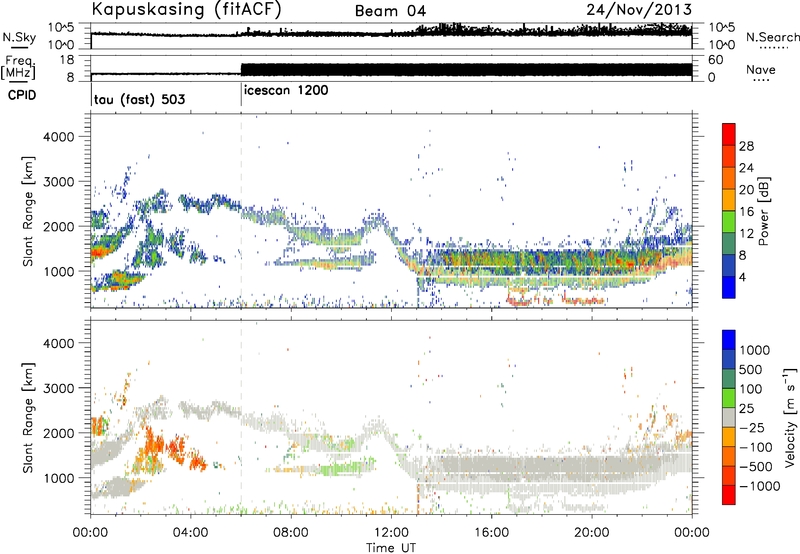
Task: Click the '20:00' time axis tick label
Action: point(591,533)
